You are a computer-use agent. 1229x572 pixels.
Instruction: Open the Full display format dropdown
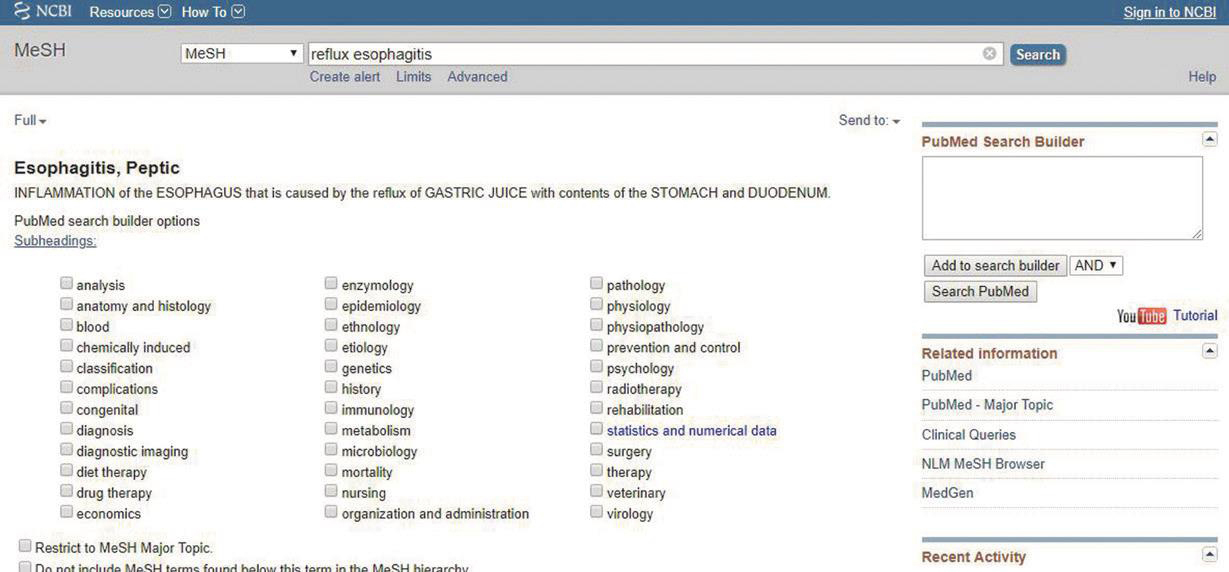(30, 121)
